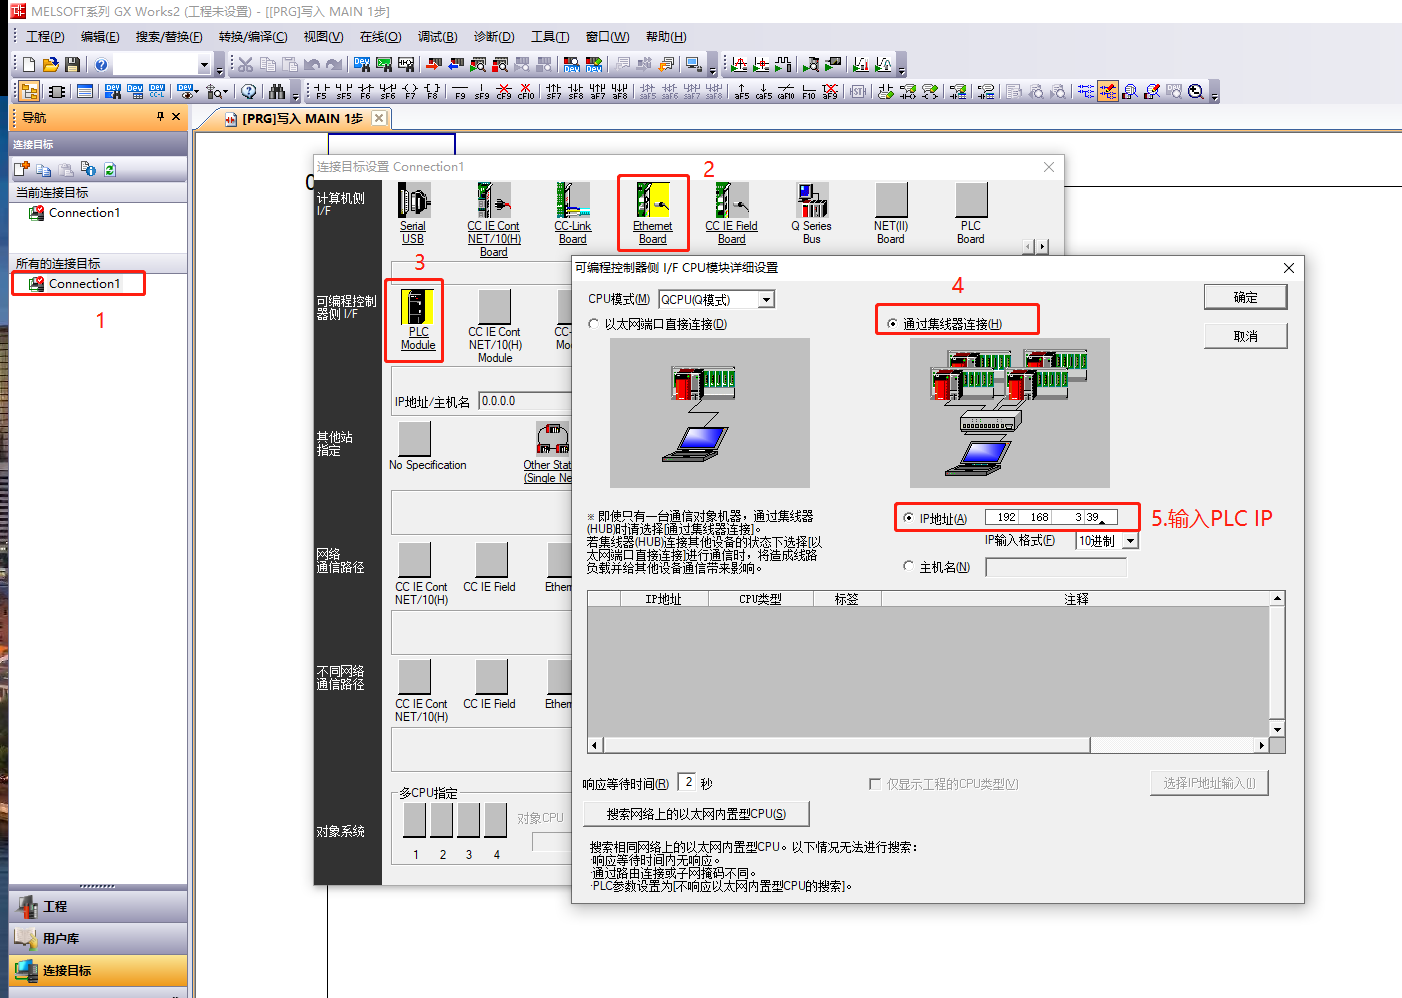Viewport: 1402px width, 998px height.
Task: Toggle the navigation tree view icon
Action: pos(29,92)
